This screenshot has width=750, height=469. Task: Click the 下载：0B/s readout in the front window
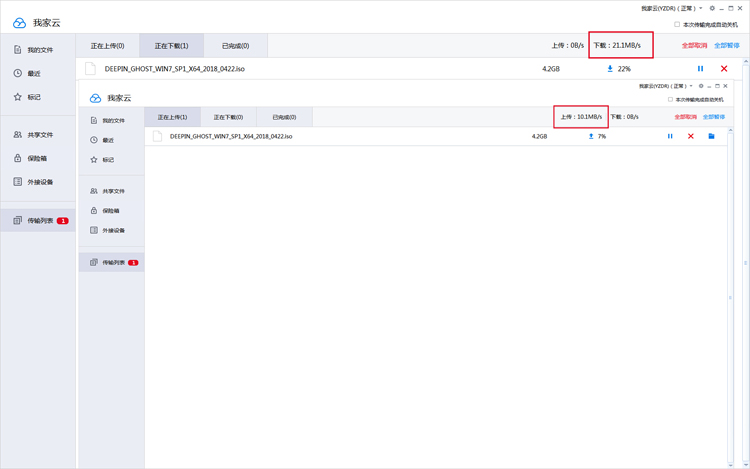pos(624,117)
